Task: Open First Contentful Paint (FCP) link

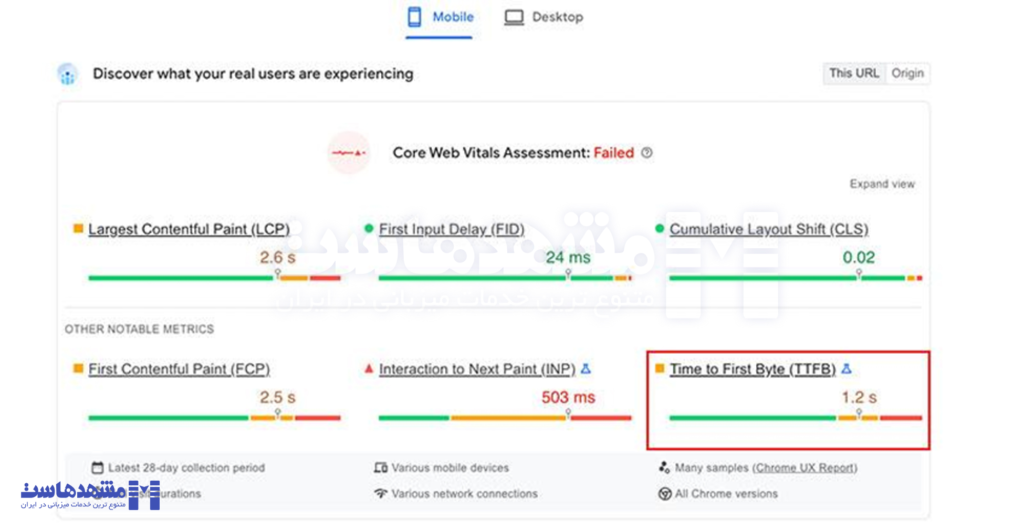Action: point(179,369)
